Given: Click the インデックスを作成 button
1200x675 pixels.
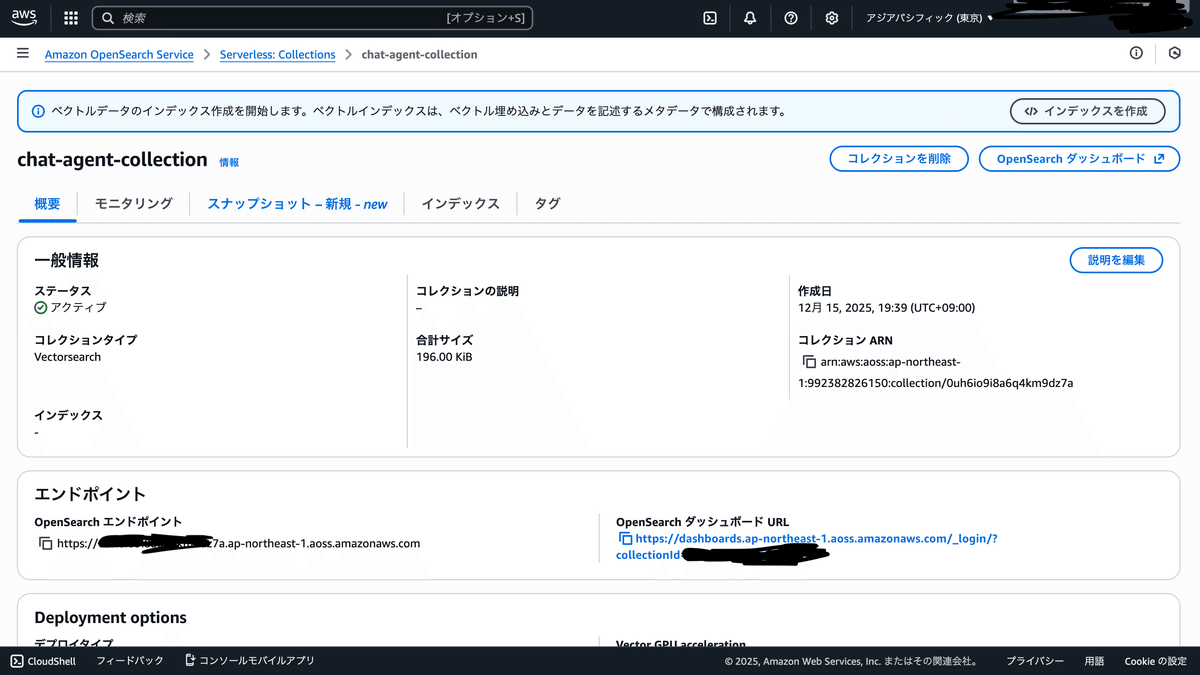Looking at the screenshot, I should [x=1087, y=111].
